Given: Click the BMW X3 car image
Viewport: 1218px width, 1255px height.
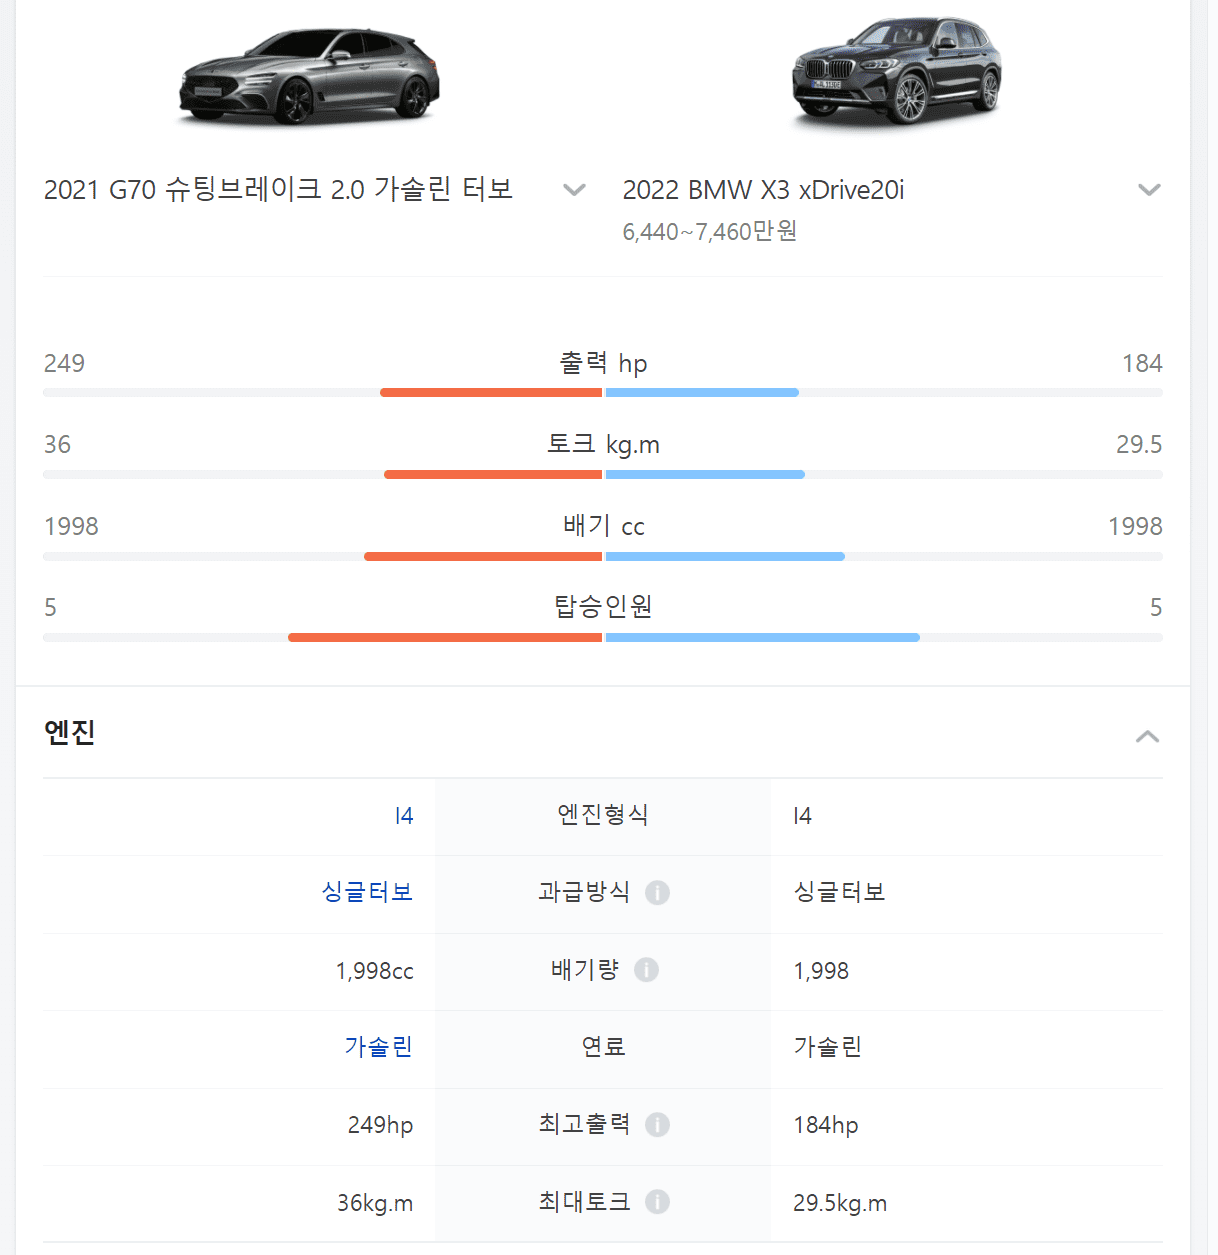Looking at the screenshot, I should pyautogui.click(x=896, y=70).
